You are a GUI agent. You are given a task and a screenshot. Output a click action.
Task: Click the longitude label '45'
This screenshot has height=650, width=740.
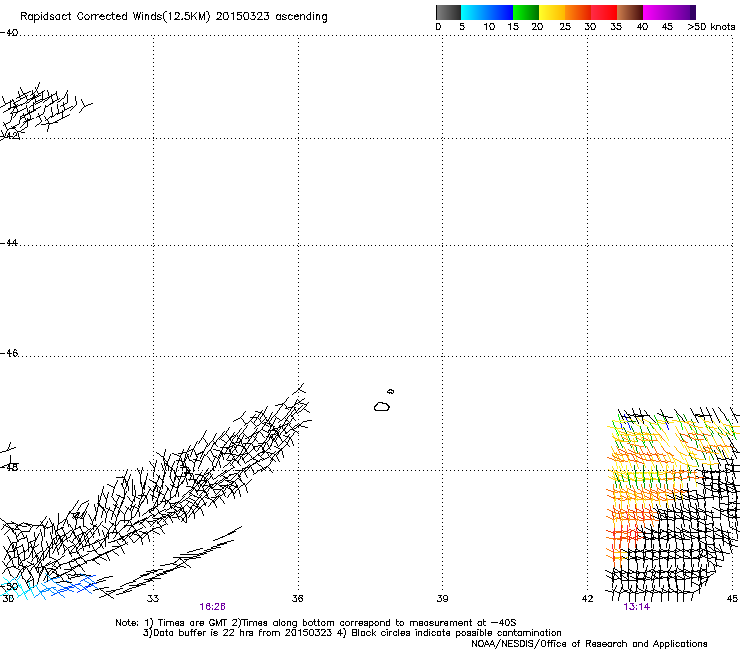pyautogui.click(x=732, y=599)
